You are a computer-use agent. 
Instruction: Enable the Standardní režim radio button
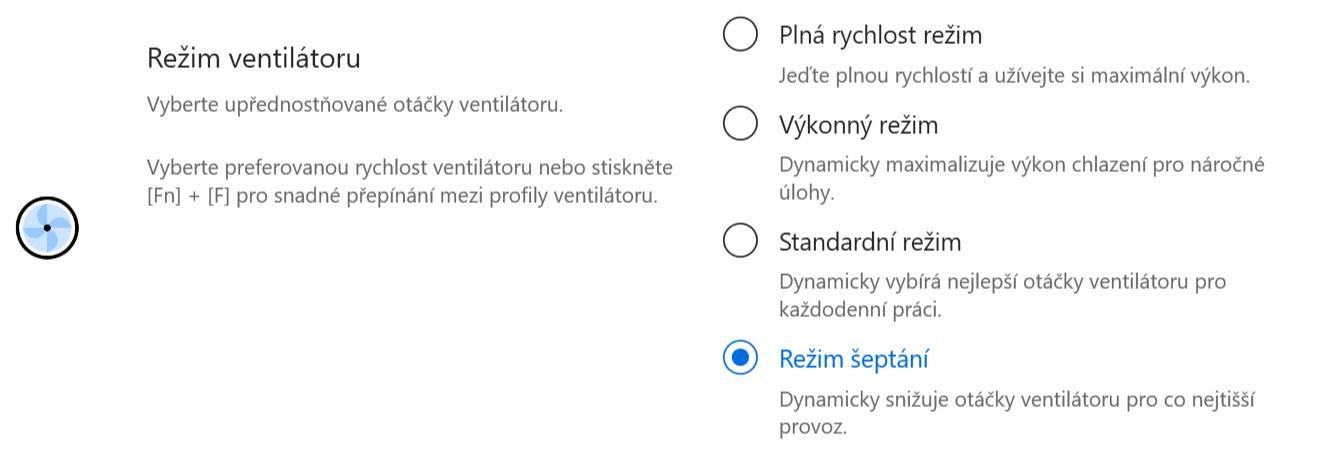[740, 241]
